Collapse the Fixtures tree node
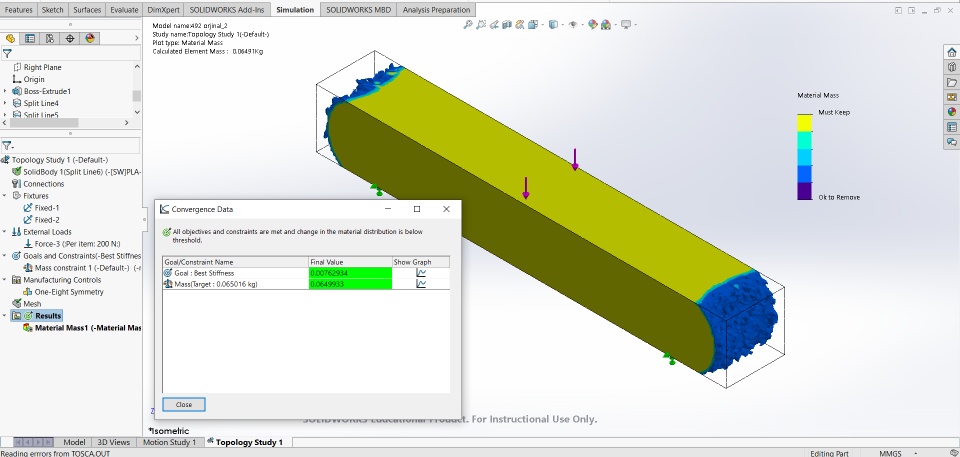 [x=6, y=195]
